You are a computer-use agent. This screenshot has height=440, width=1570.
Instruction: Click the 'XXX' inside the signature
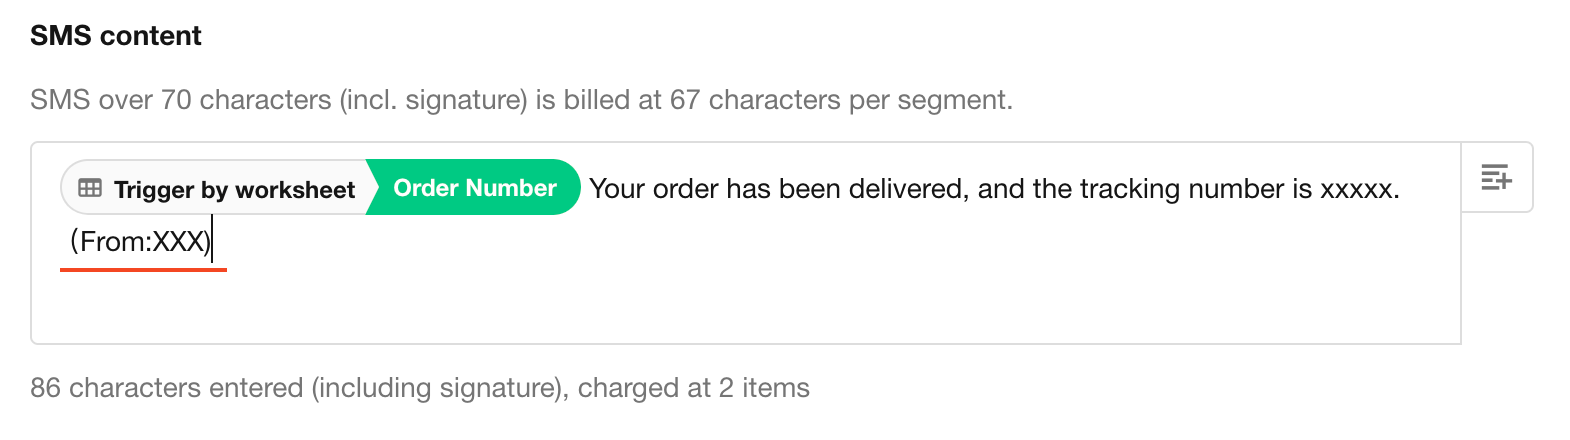(178, 241)
